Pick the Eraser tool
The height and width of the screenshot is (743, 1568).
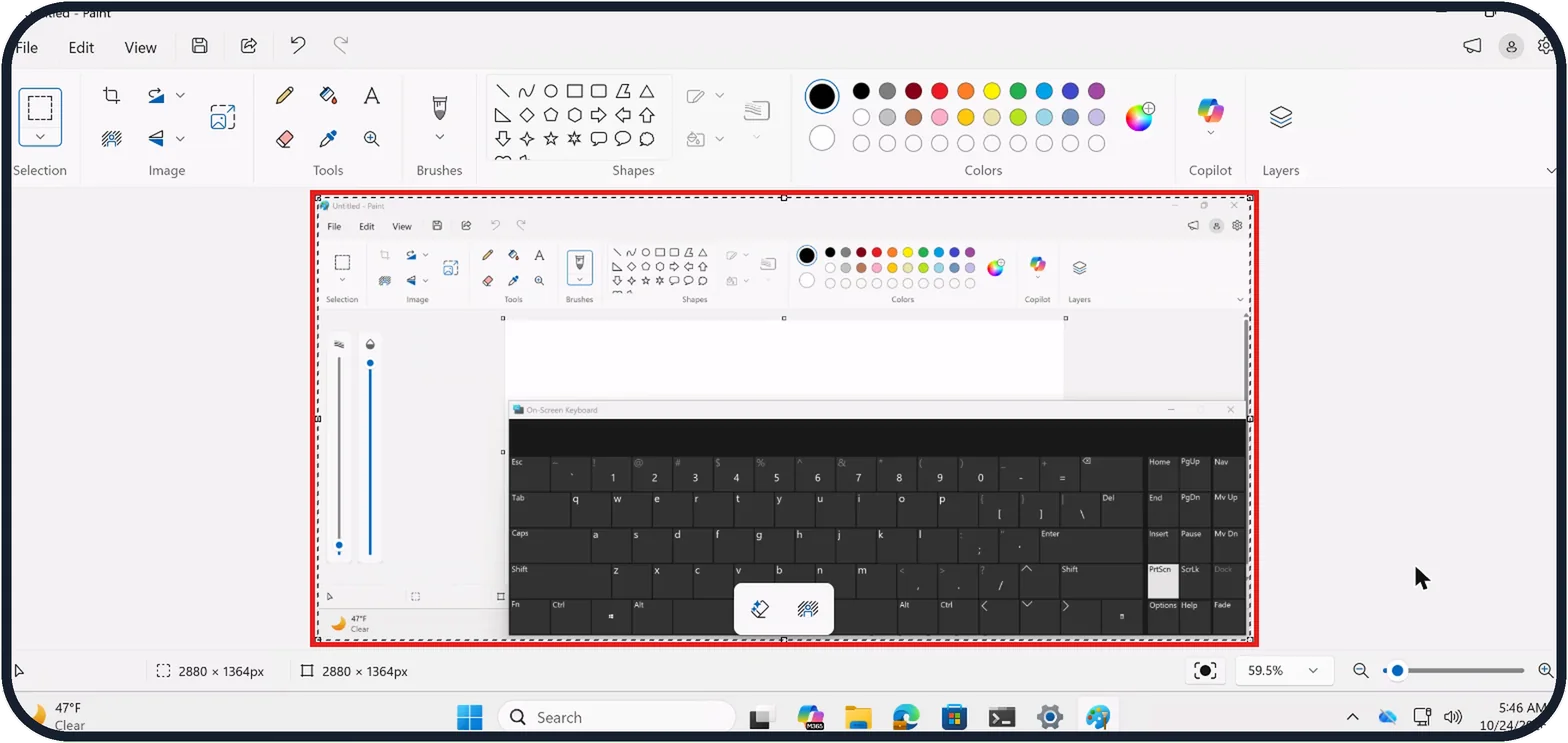tap(284, 139)
